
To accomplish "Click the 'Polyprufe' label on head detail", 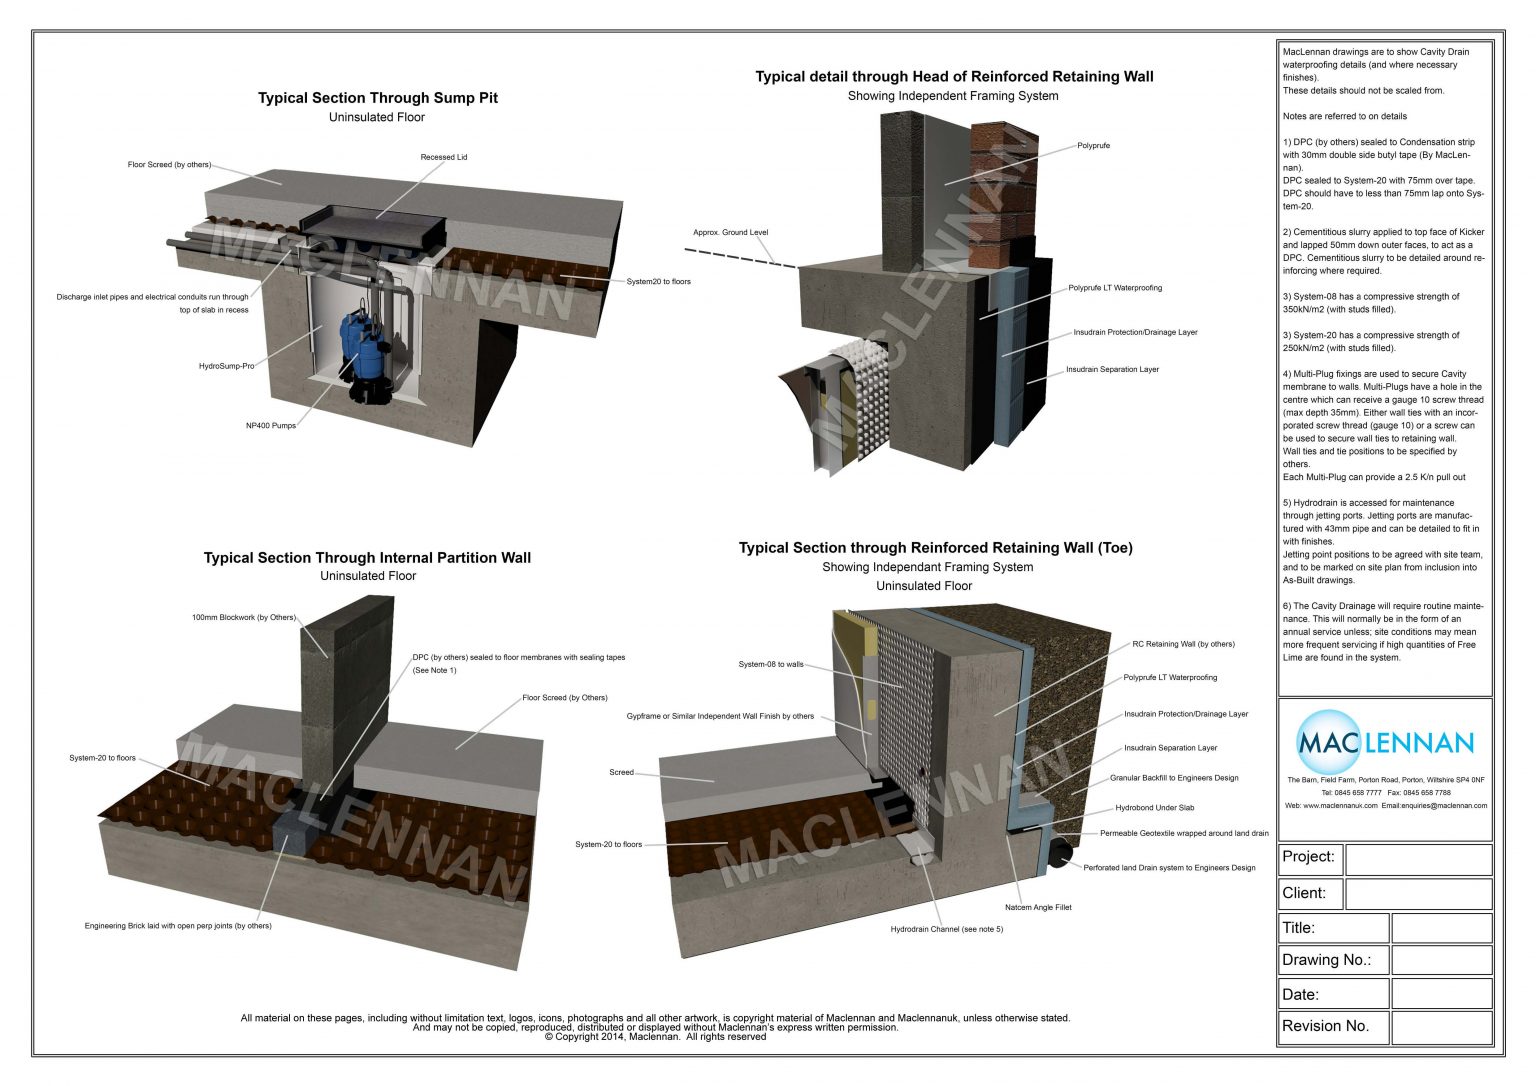I will point(1093,145).
